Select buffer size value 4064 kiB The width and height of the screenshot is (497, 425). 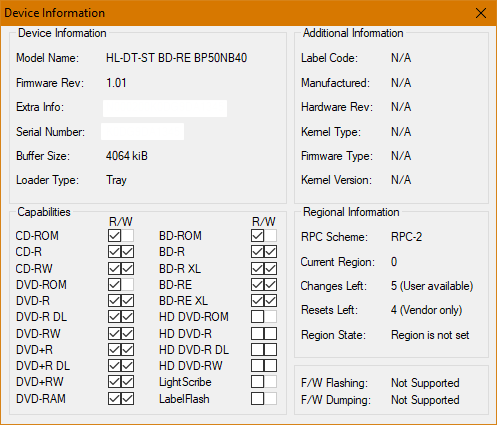point(127,156)
